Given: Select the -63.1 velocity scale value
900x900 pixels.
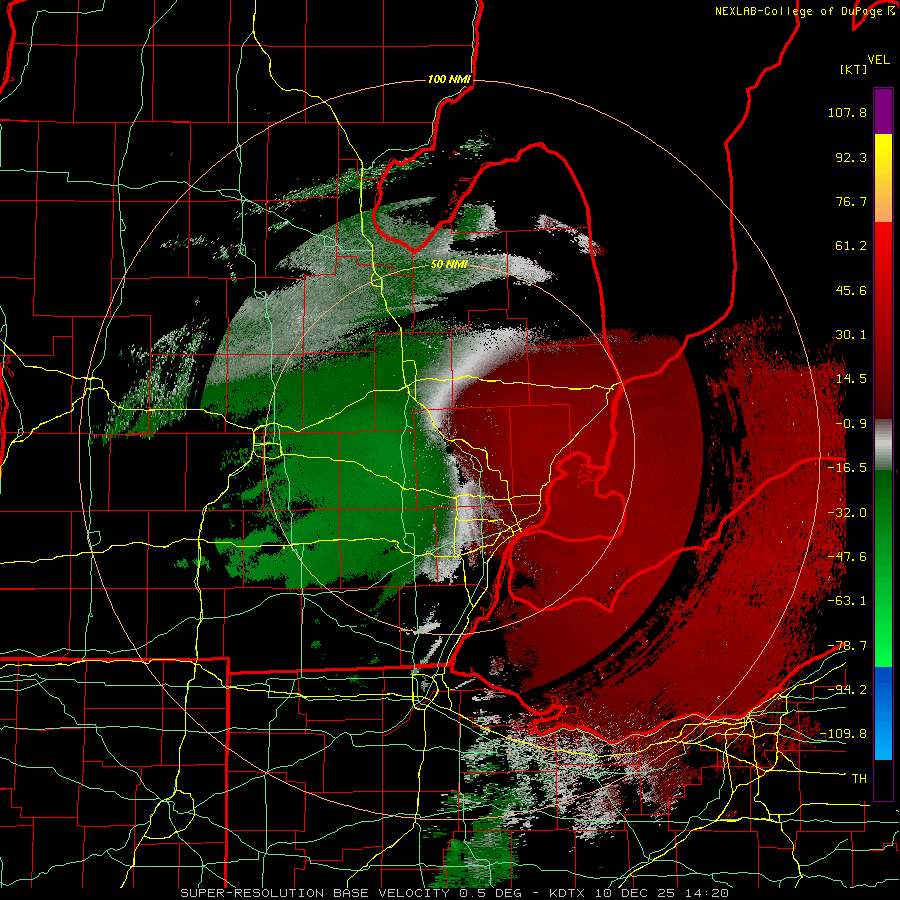Looking at the screenshot, I should click(847, 601).
